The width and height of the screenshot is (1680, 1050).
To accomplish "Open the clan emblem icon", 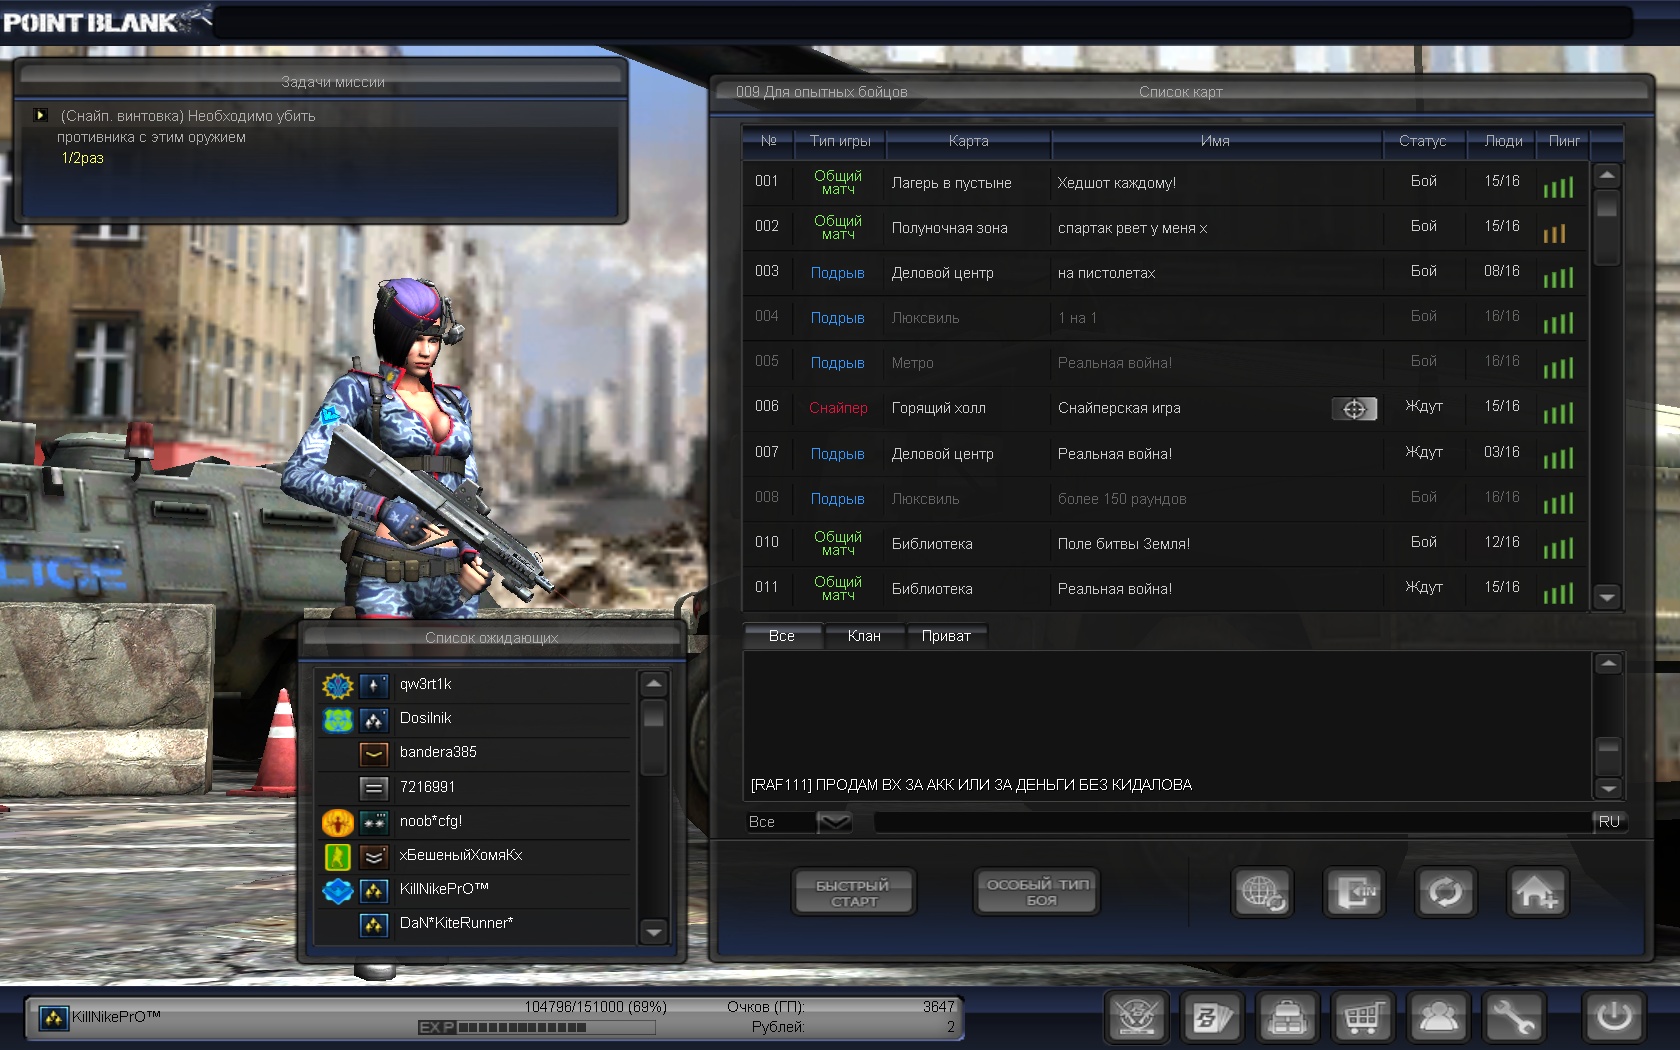I will [x=1137, y=1018].
